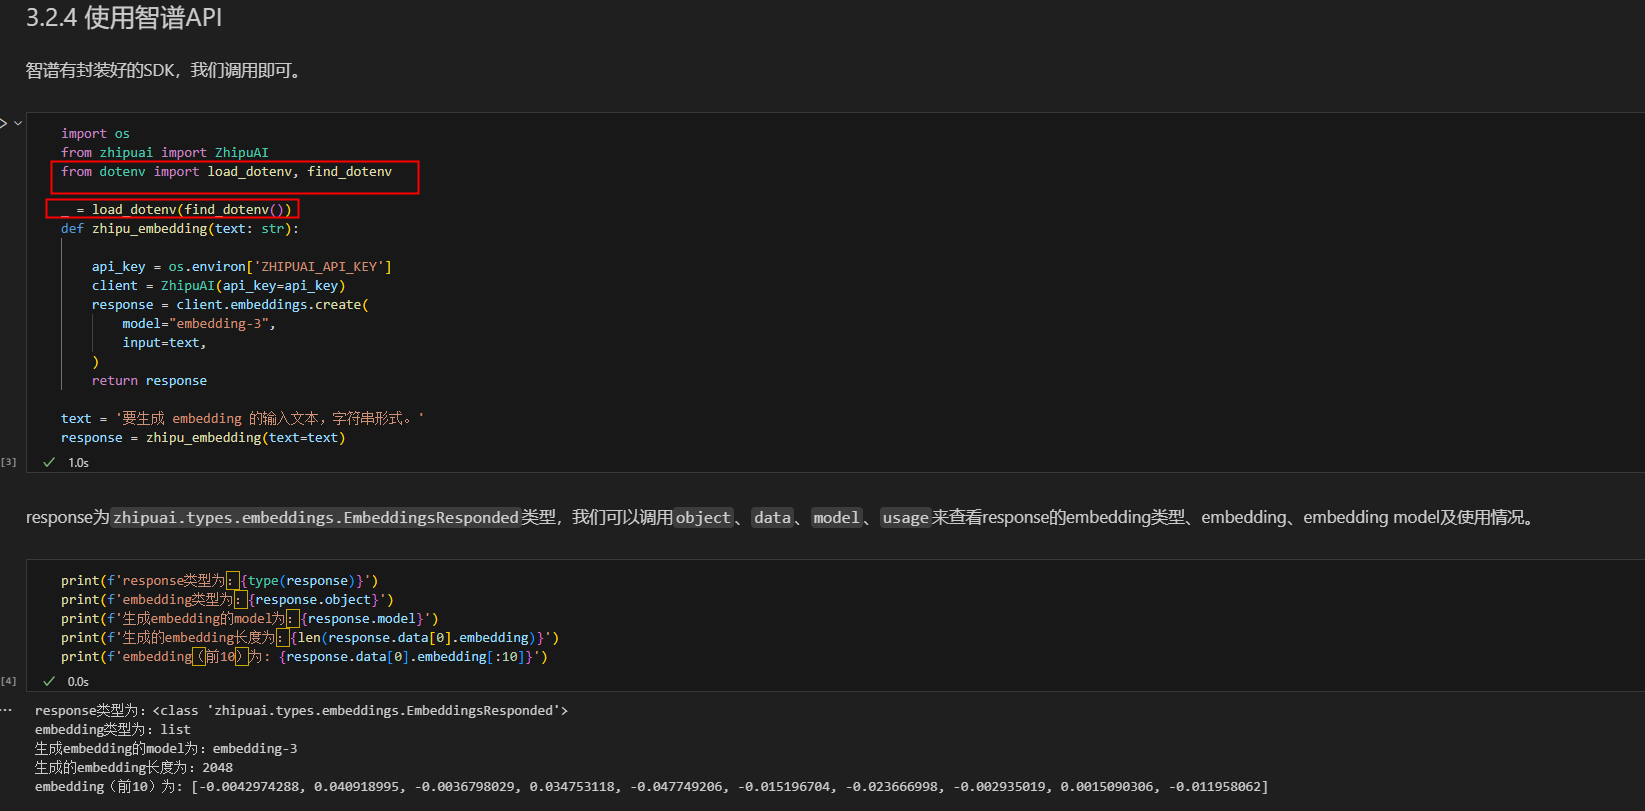Image resolution: width=1645 pixels, height=811 pixels.
Task: Place cursor on 'import os' line
Action: pos(95,134)
